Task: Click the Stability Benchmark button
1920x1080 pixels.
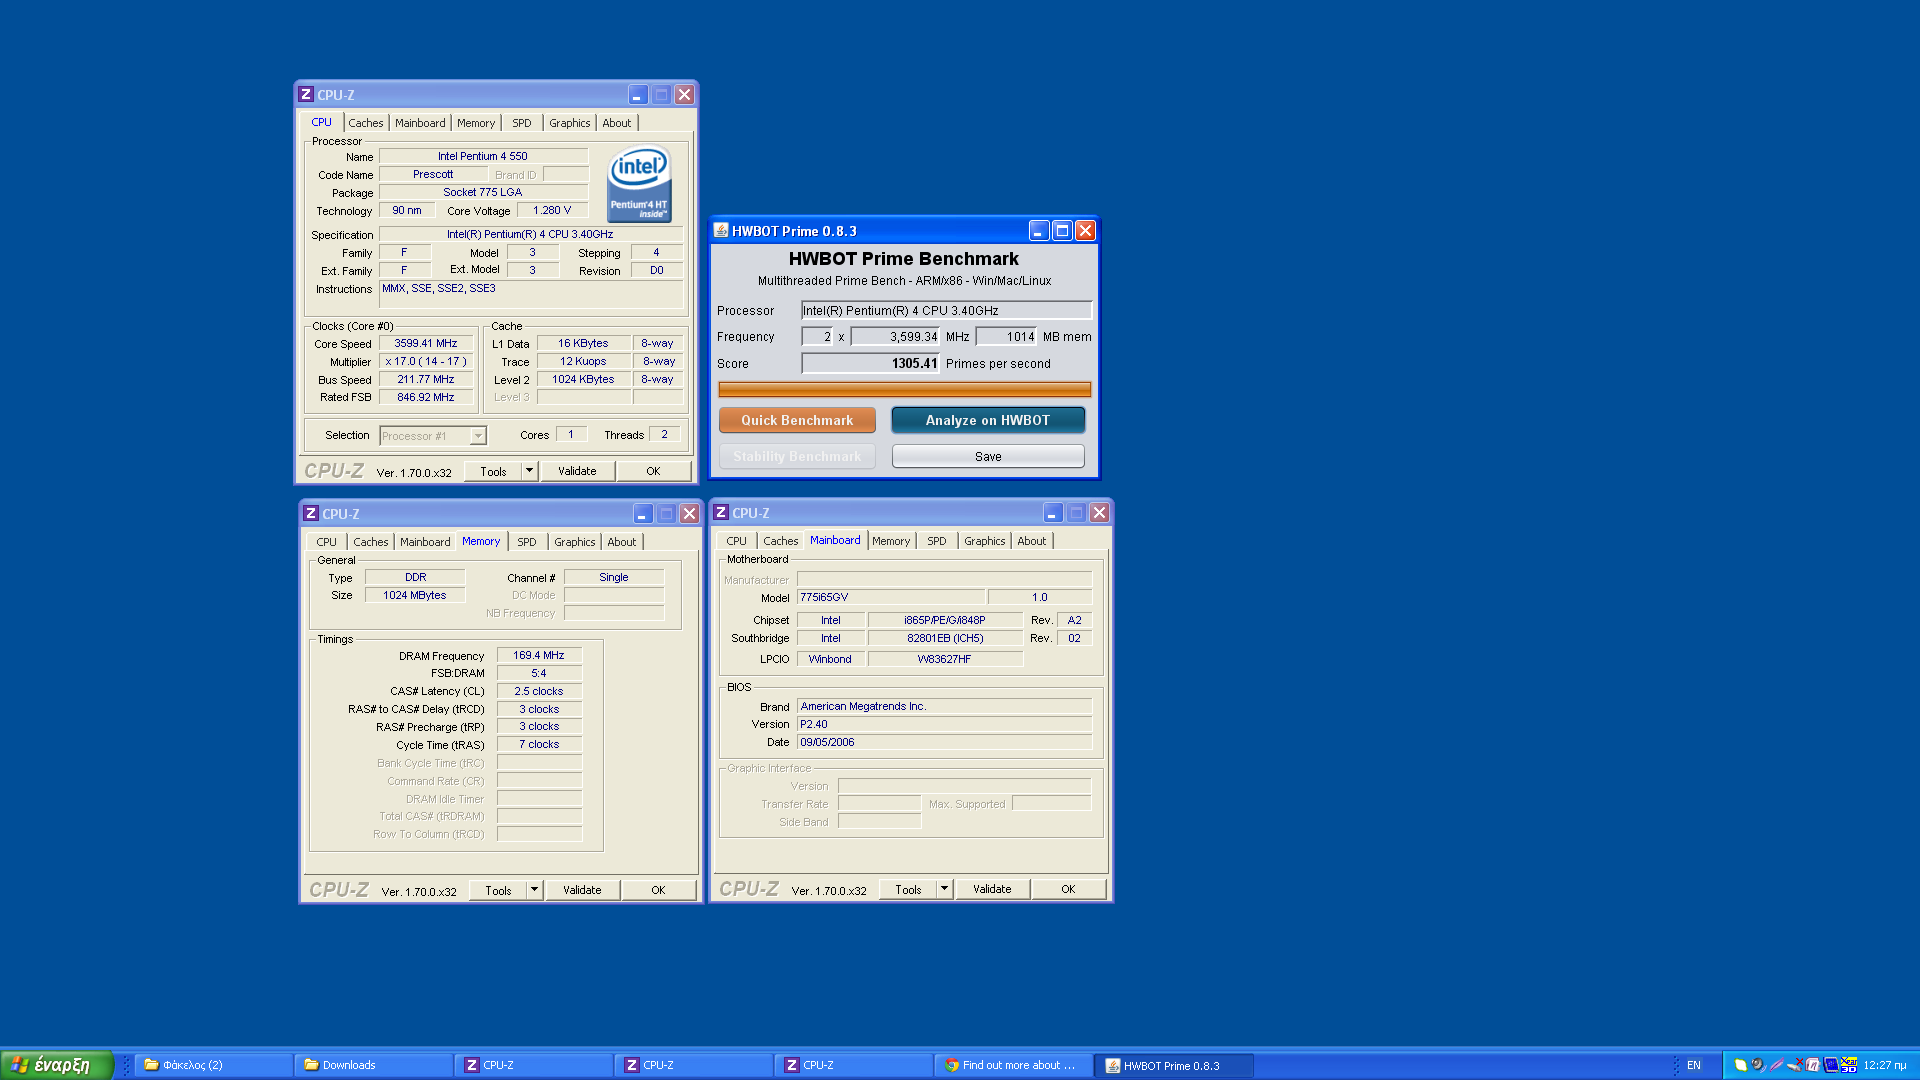Action: pyautogui.click(x=797, y=456)
